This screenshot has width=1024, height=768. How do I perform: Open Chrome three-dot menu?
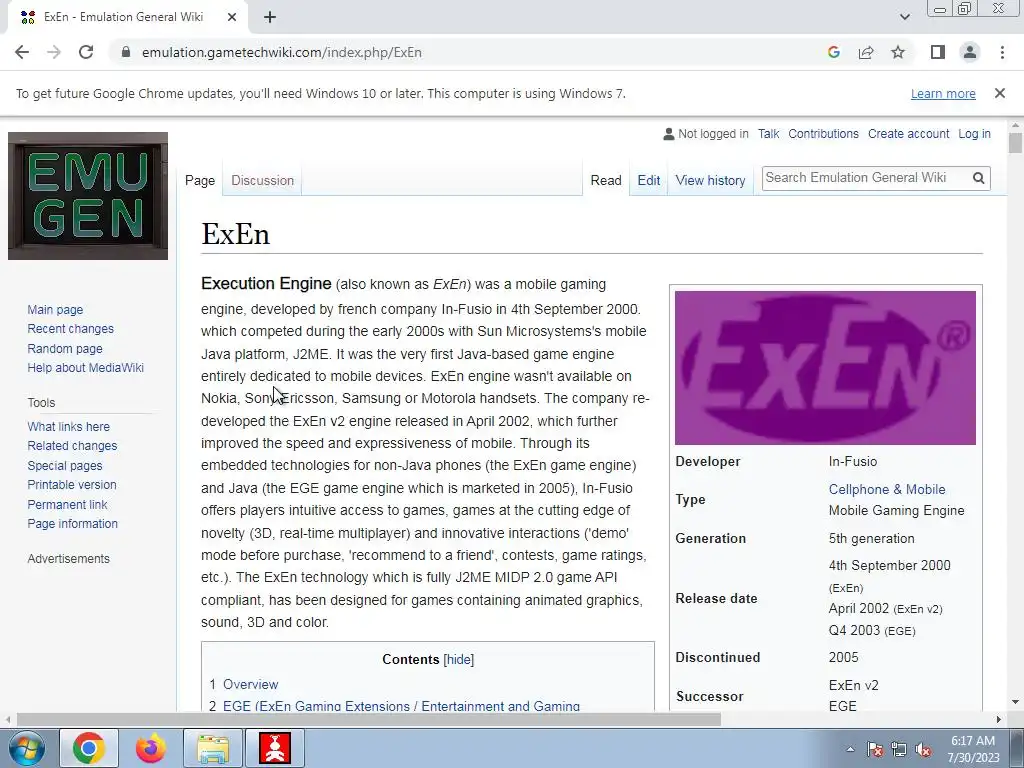(1002, 52)
